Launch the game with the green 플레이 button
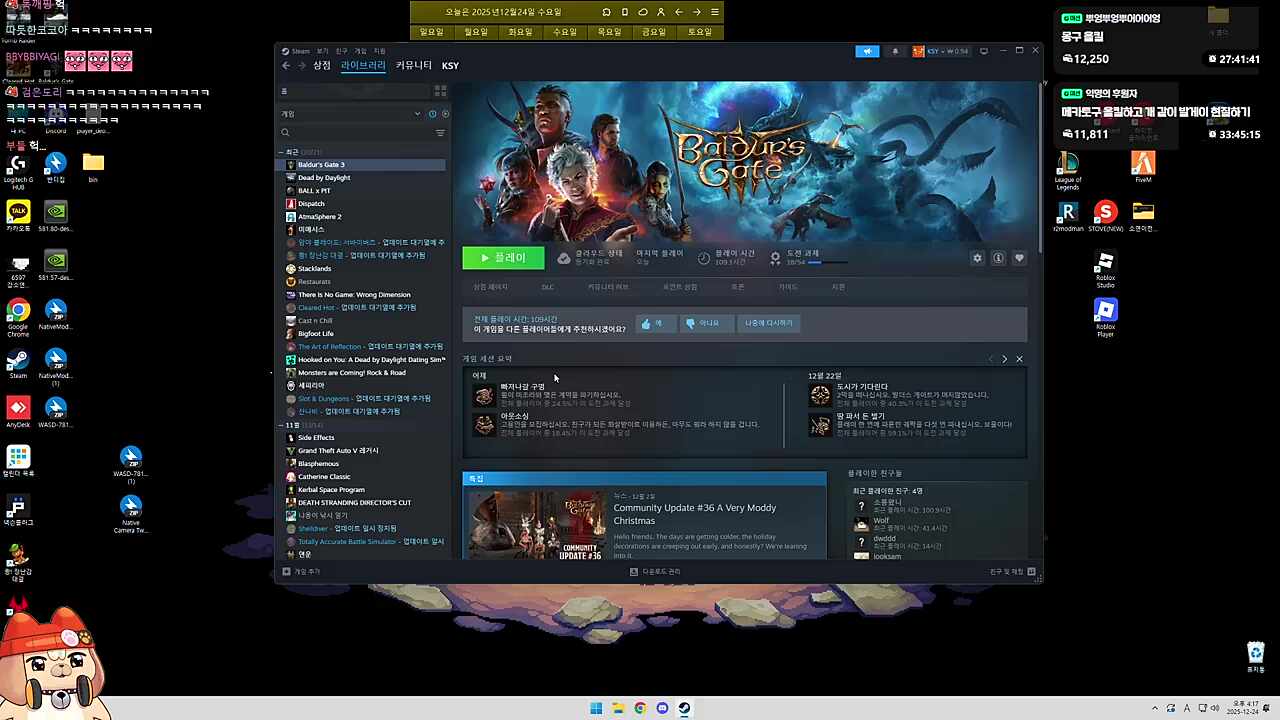Viewport: 1280px width, 720px height. click(503, 258)
